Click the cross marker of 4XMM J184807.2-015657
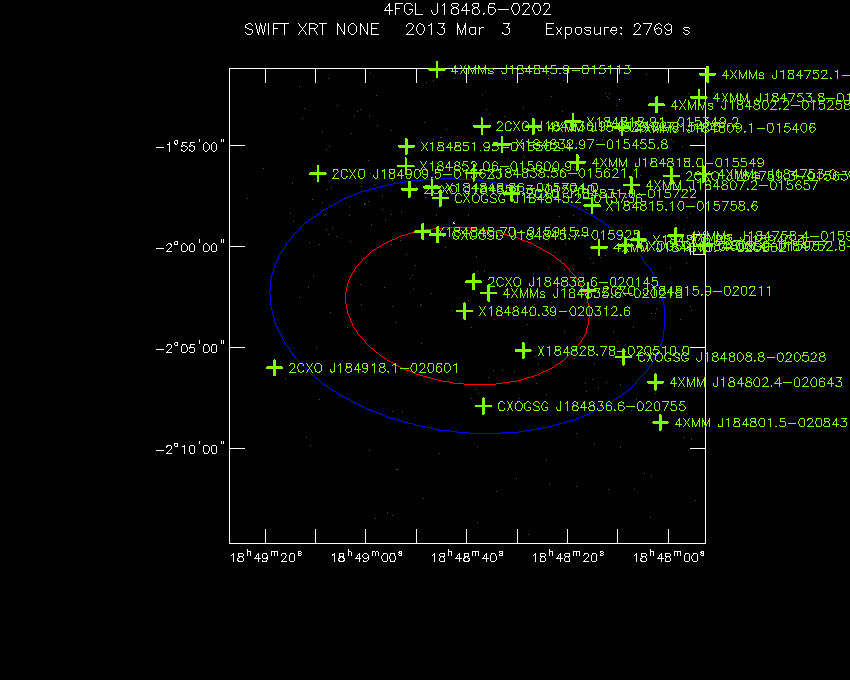The image size is (850, 680). tap(631, 185)
